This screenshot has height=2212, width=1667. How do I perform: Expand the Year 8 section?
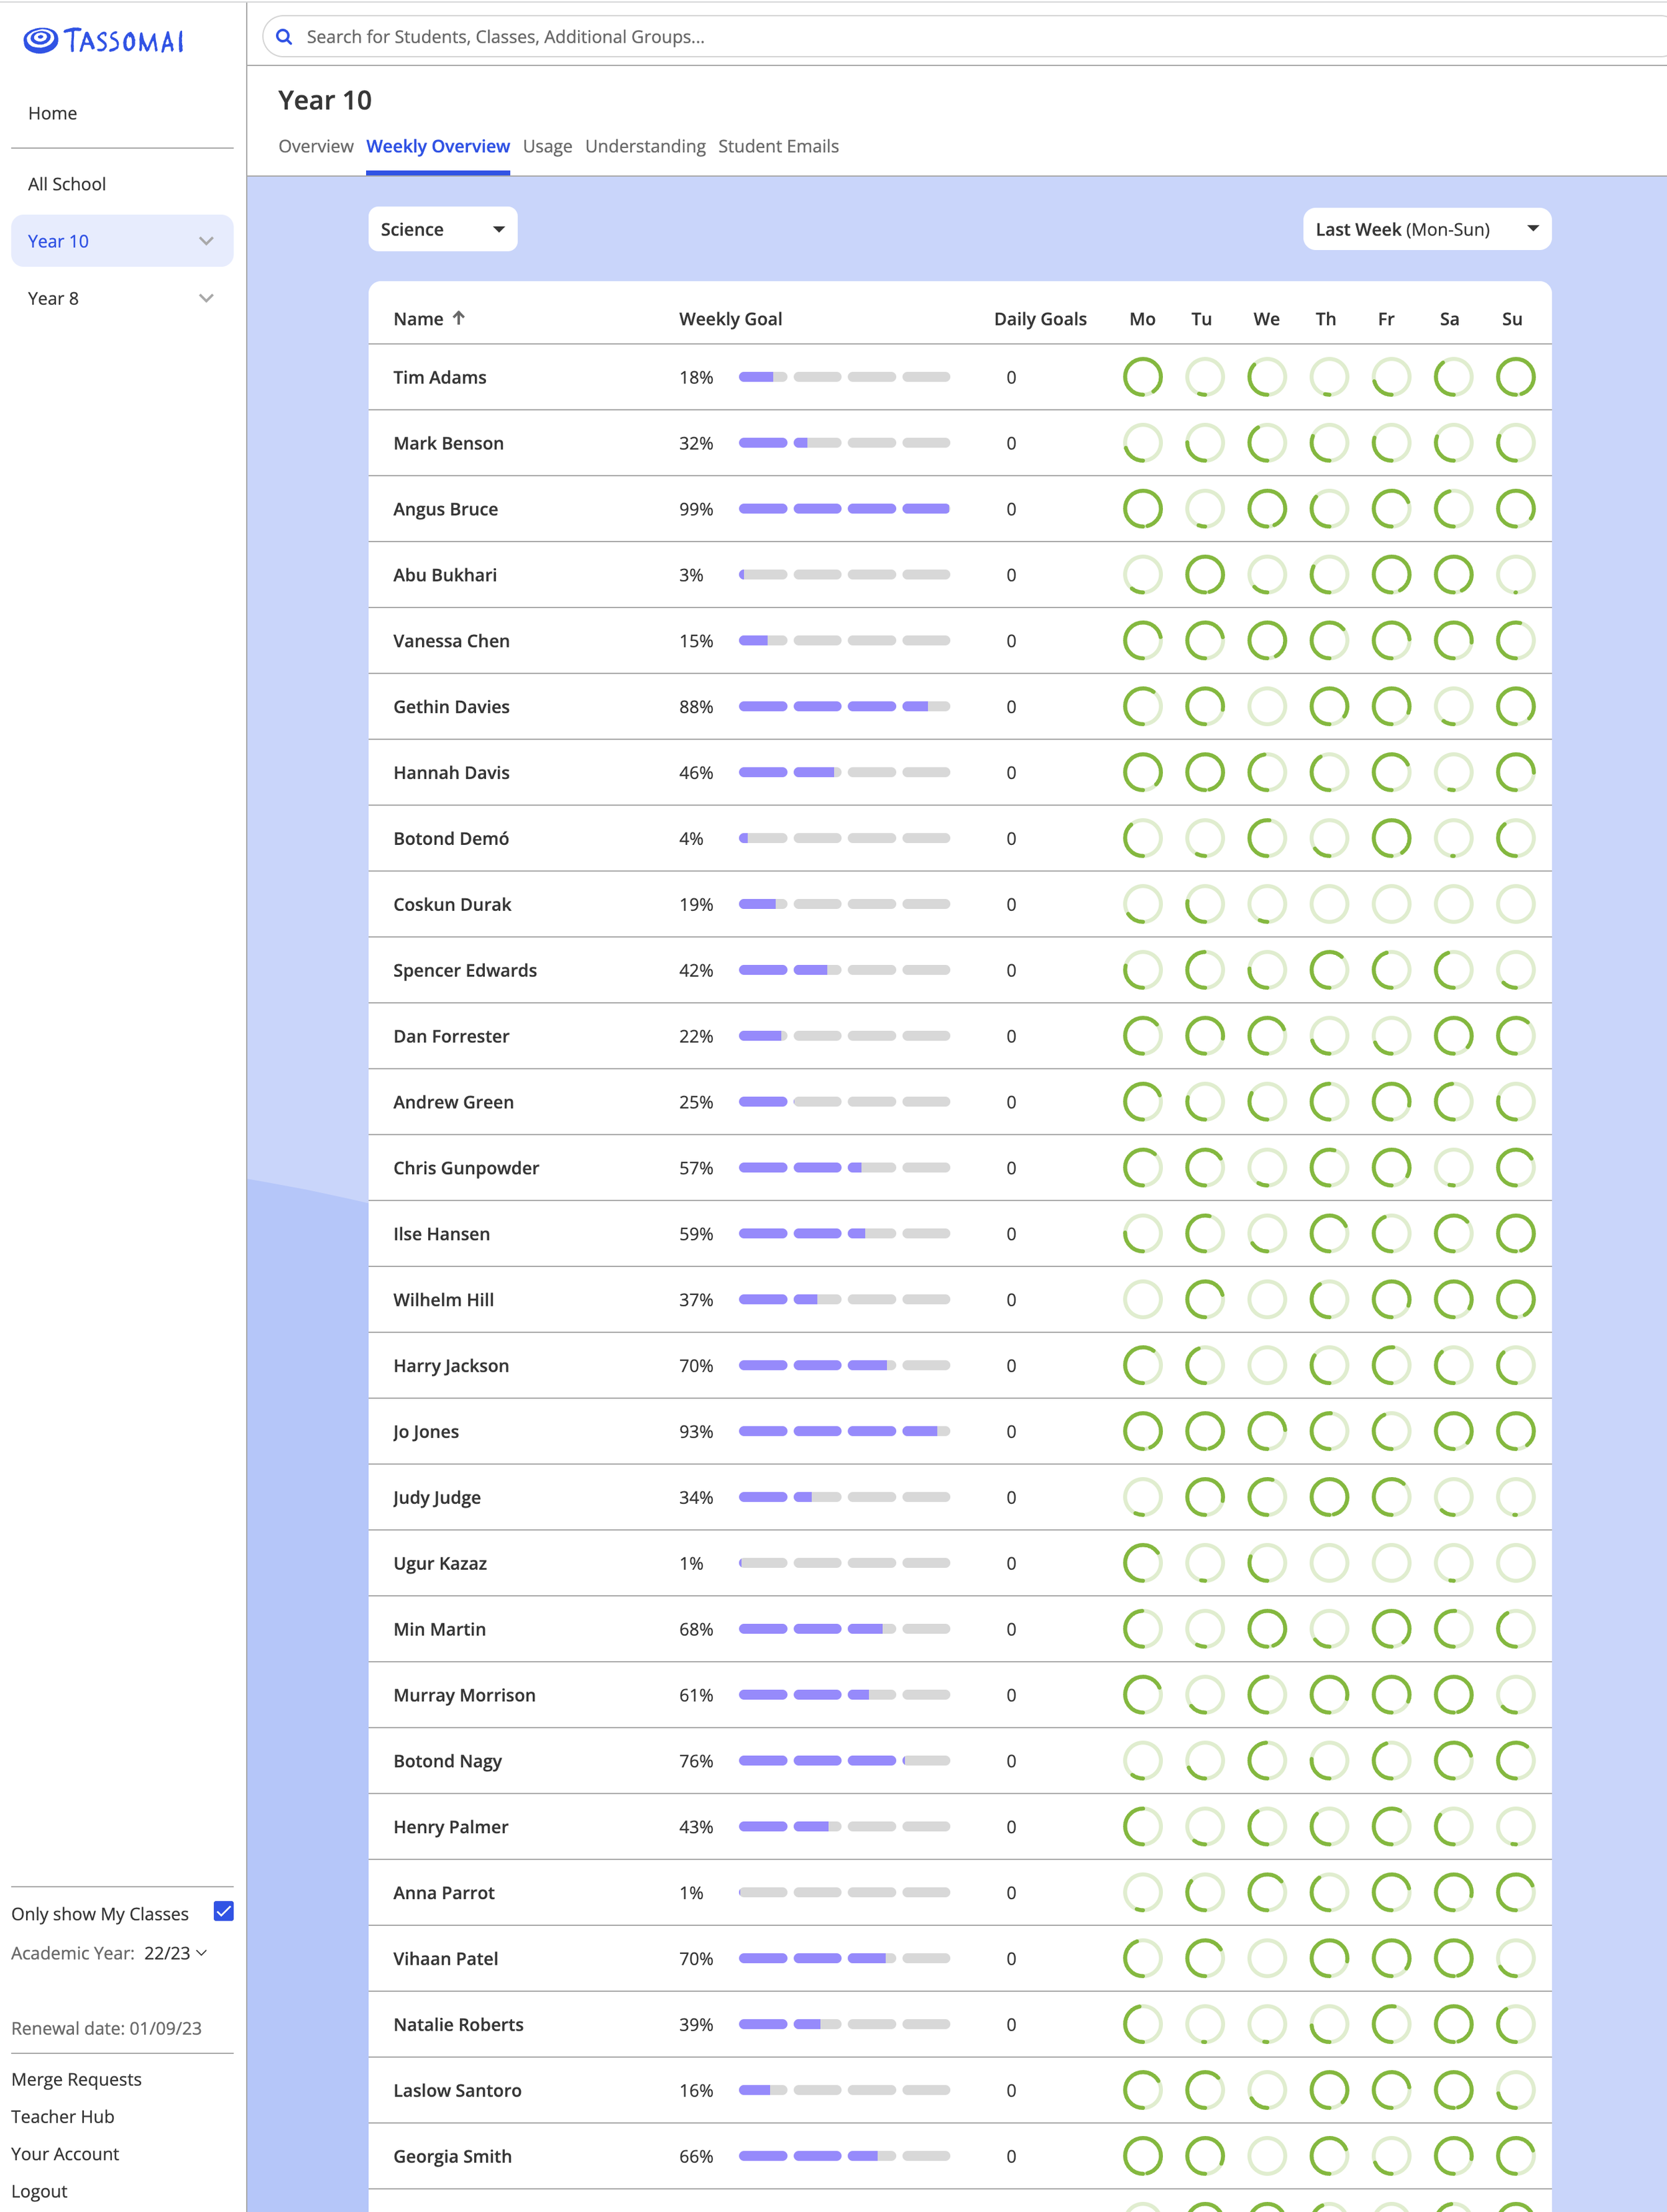click(206, 297)
